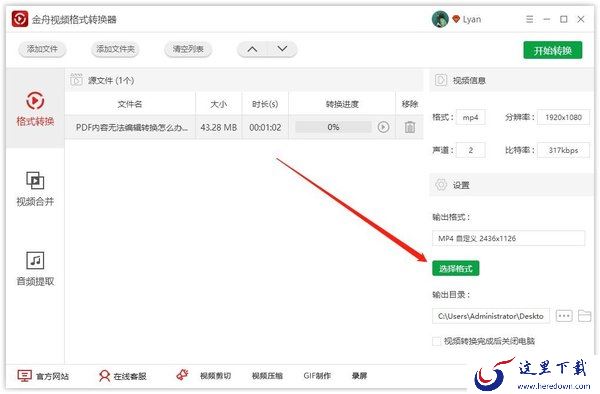Open the 视频剪切 tool link
The width and height of the screenshot is (600, 394).
[215, 376]
